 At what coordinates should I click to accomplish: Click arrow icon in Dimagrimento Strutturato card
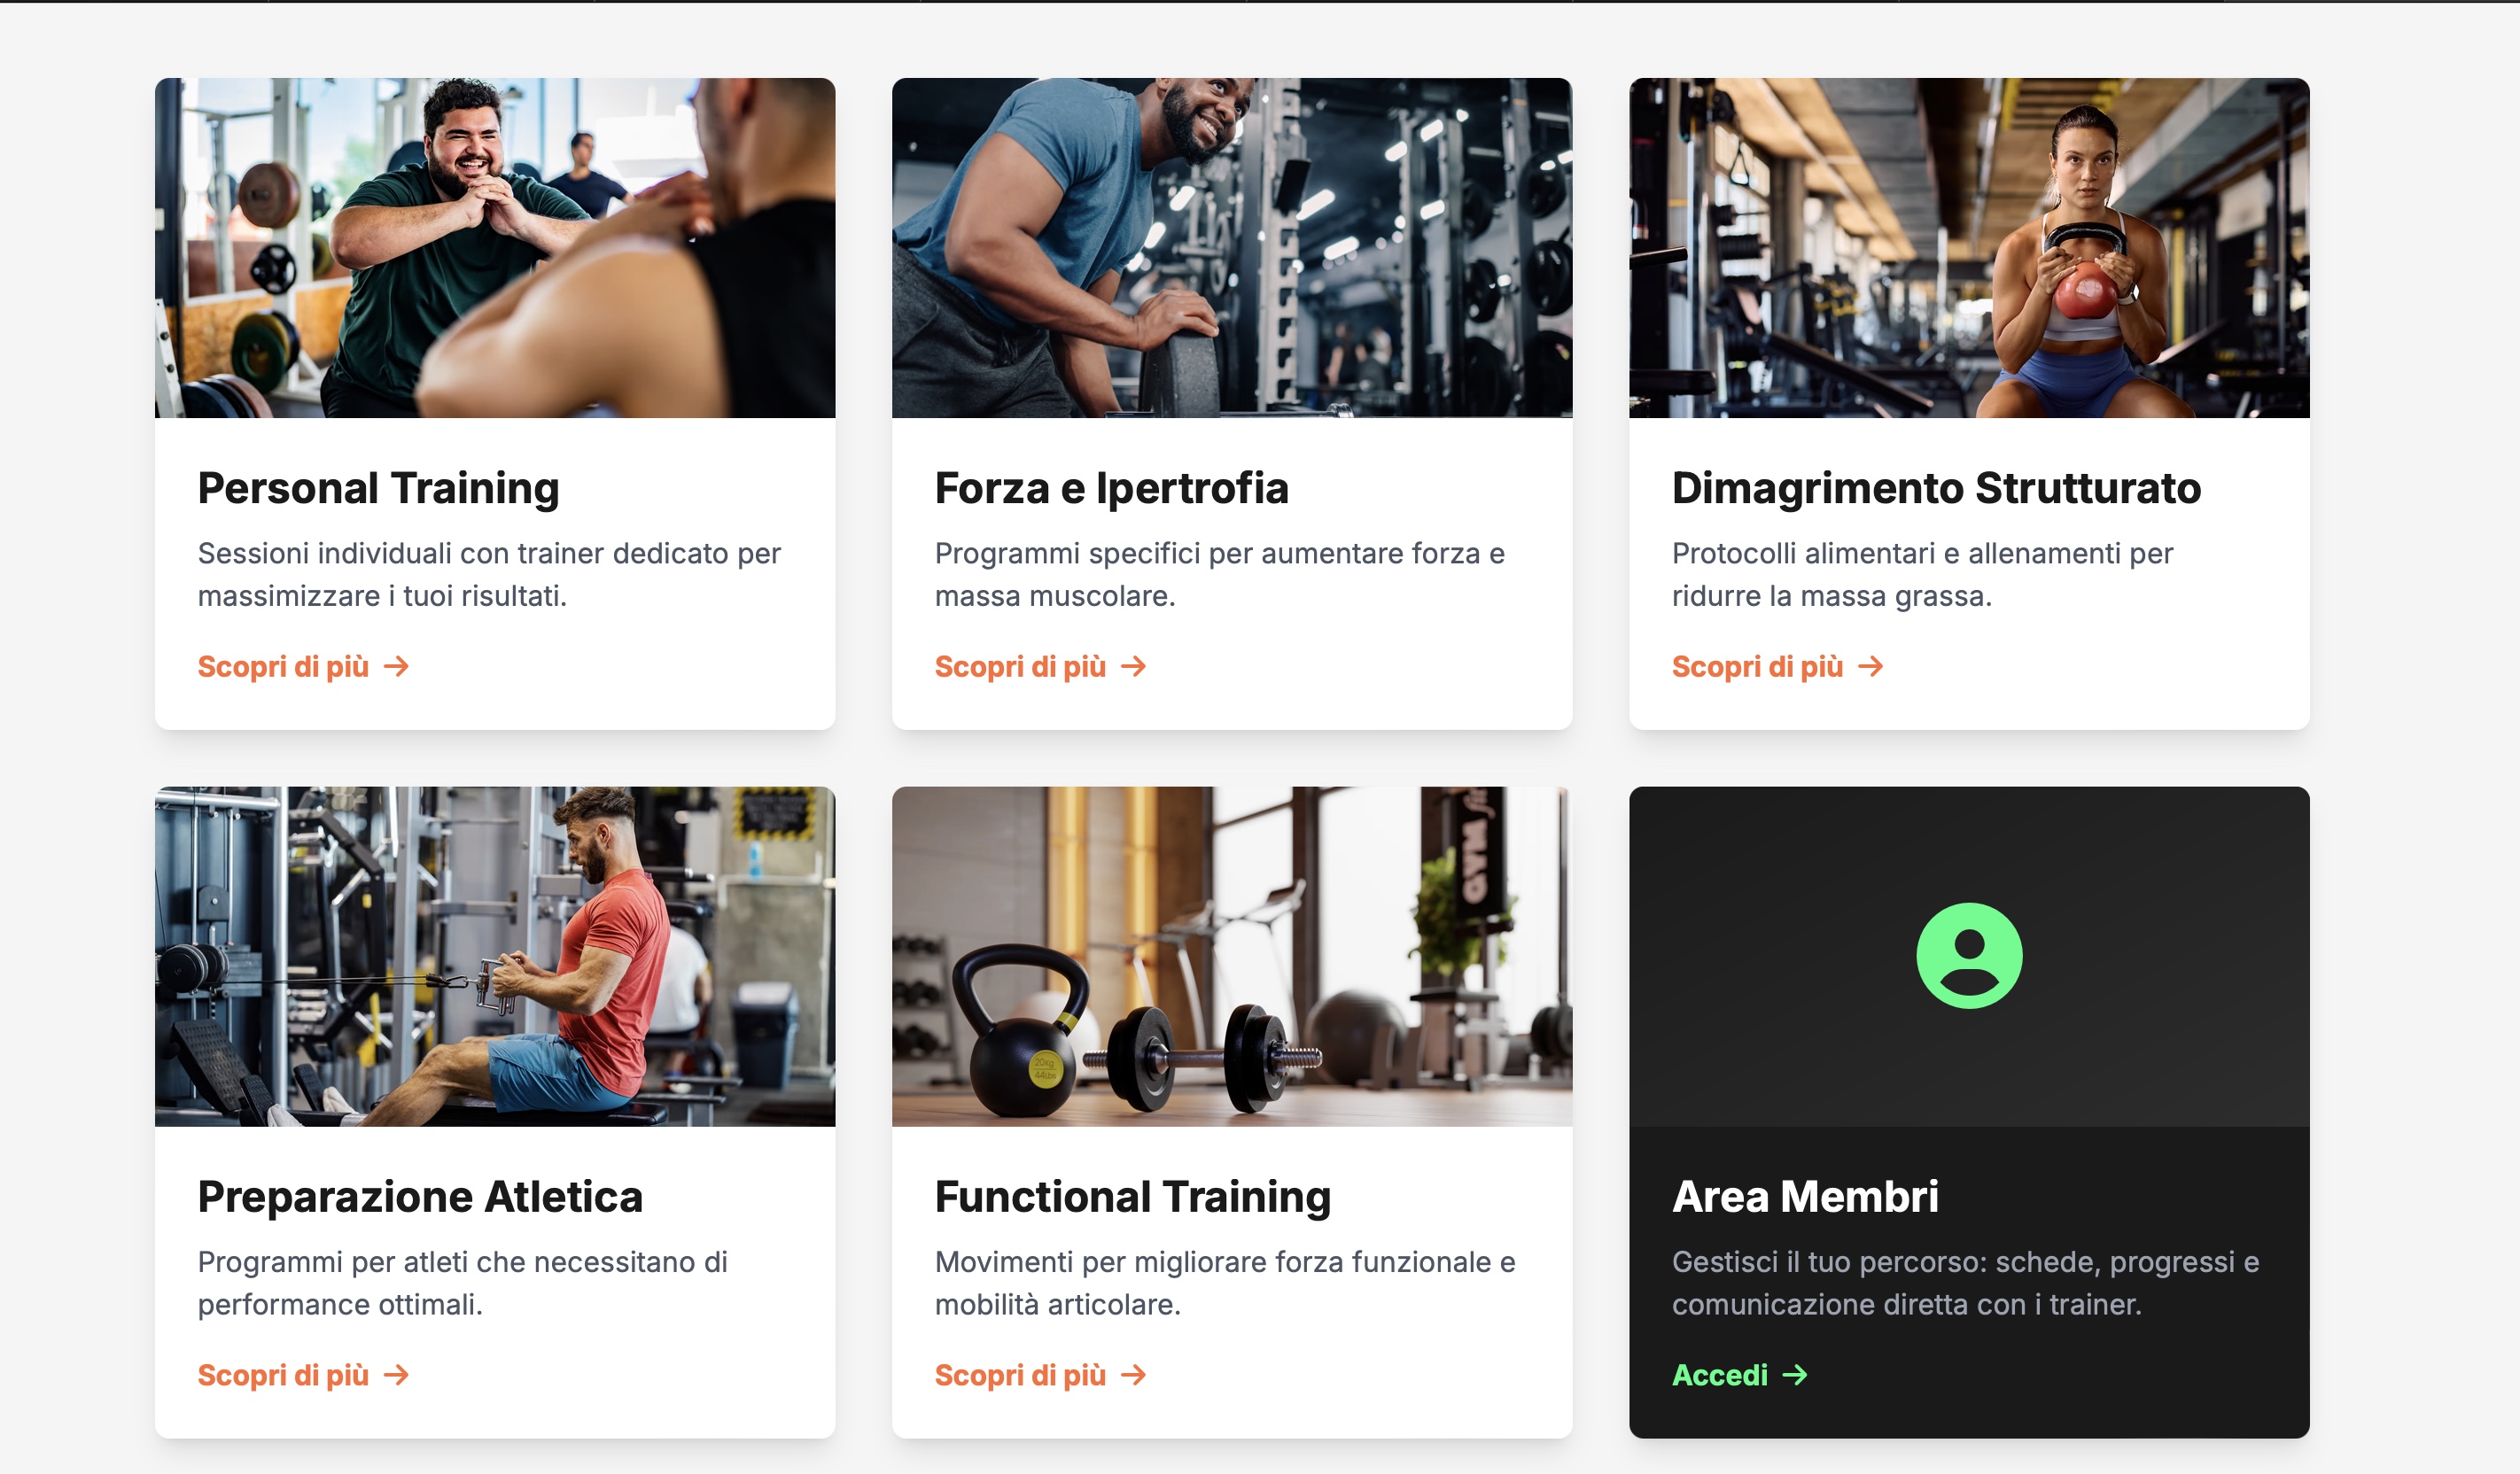coord(1870,666)
